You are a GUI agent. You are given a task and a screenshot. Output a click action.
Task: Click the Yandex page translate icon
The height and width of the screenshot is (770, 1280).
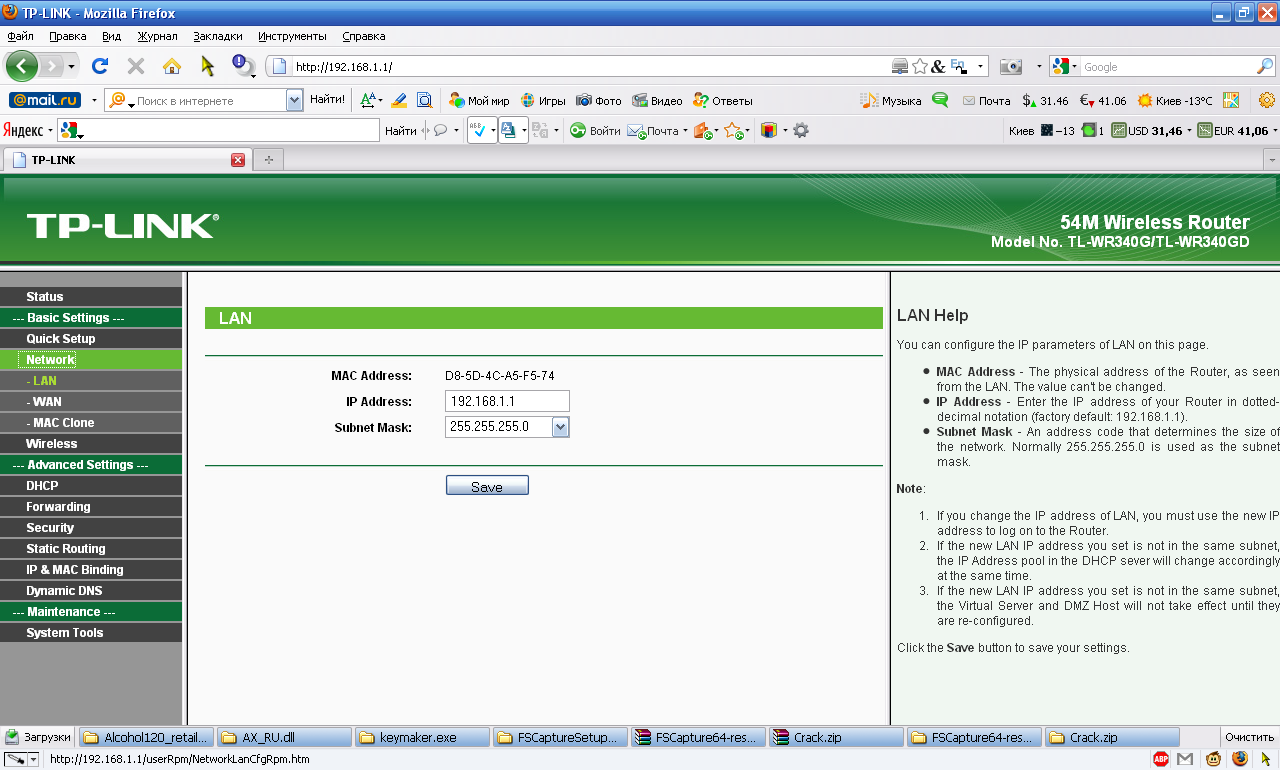[508, 130]
